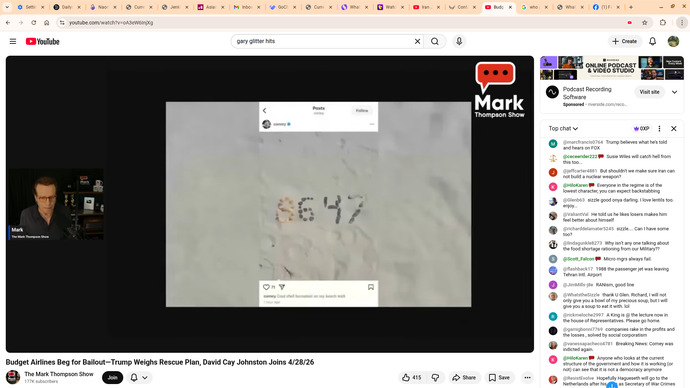Click @Scott_Falcon chat username
This screenshot has height=388, width=690.
point(579,259)
